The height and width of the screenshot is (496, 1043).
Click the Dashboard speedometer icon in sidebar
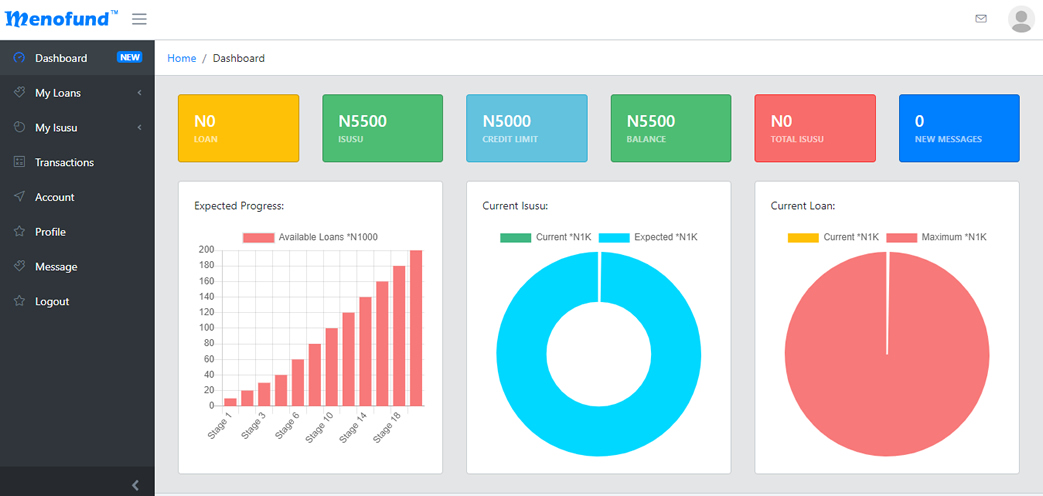[x=19, y=58]
